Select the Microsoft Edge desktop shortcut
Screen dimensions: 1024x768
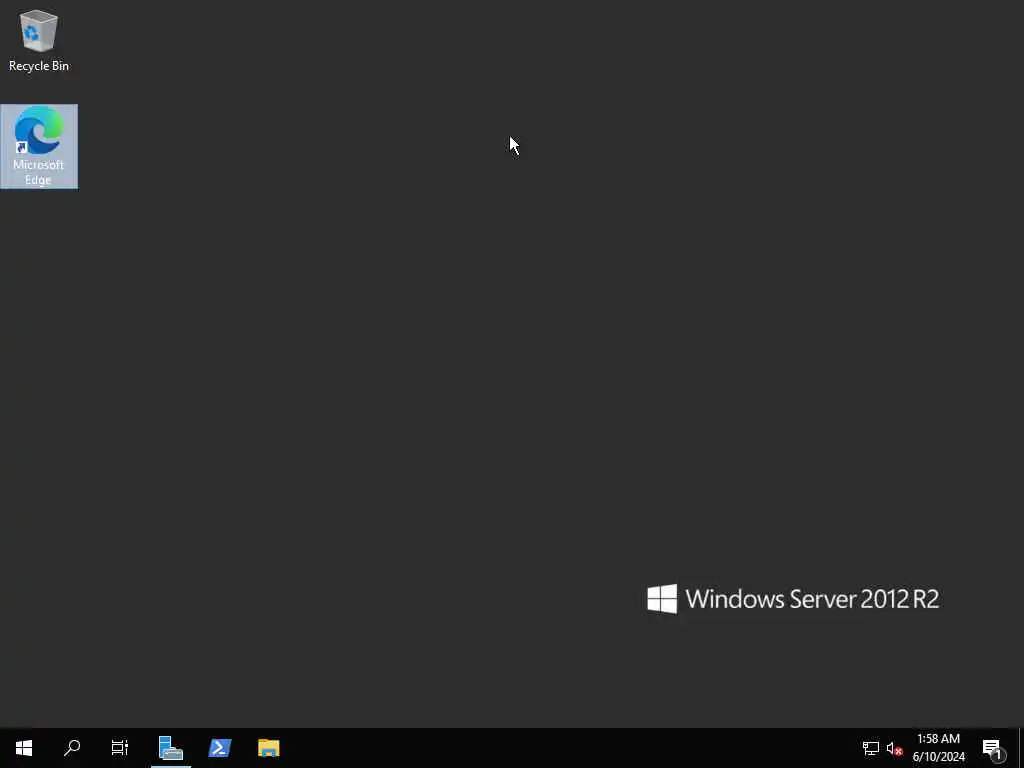[39, 146]
